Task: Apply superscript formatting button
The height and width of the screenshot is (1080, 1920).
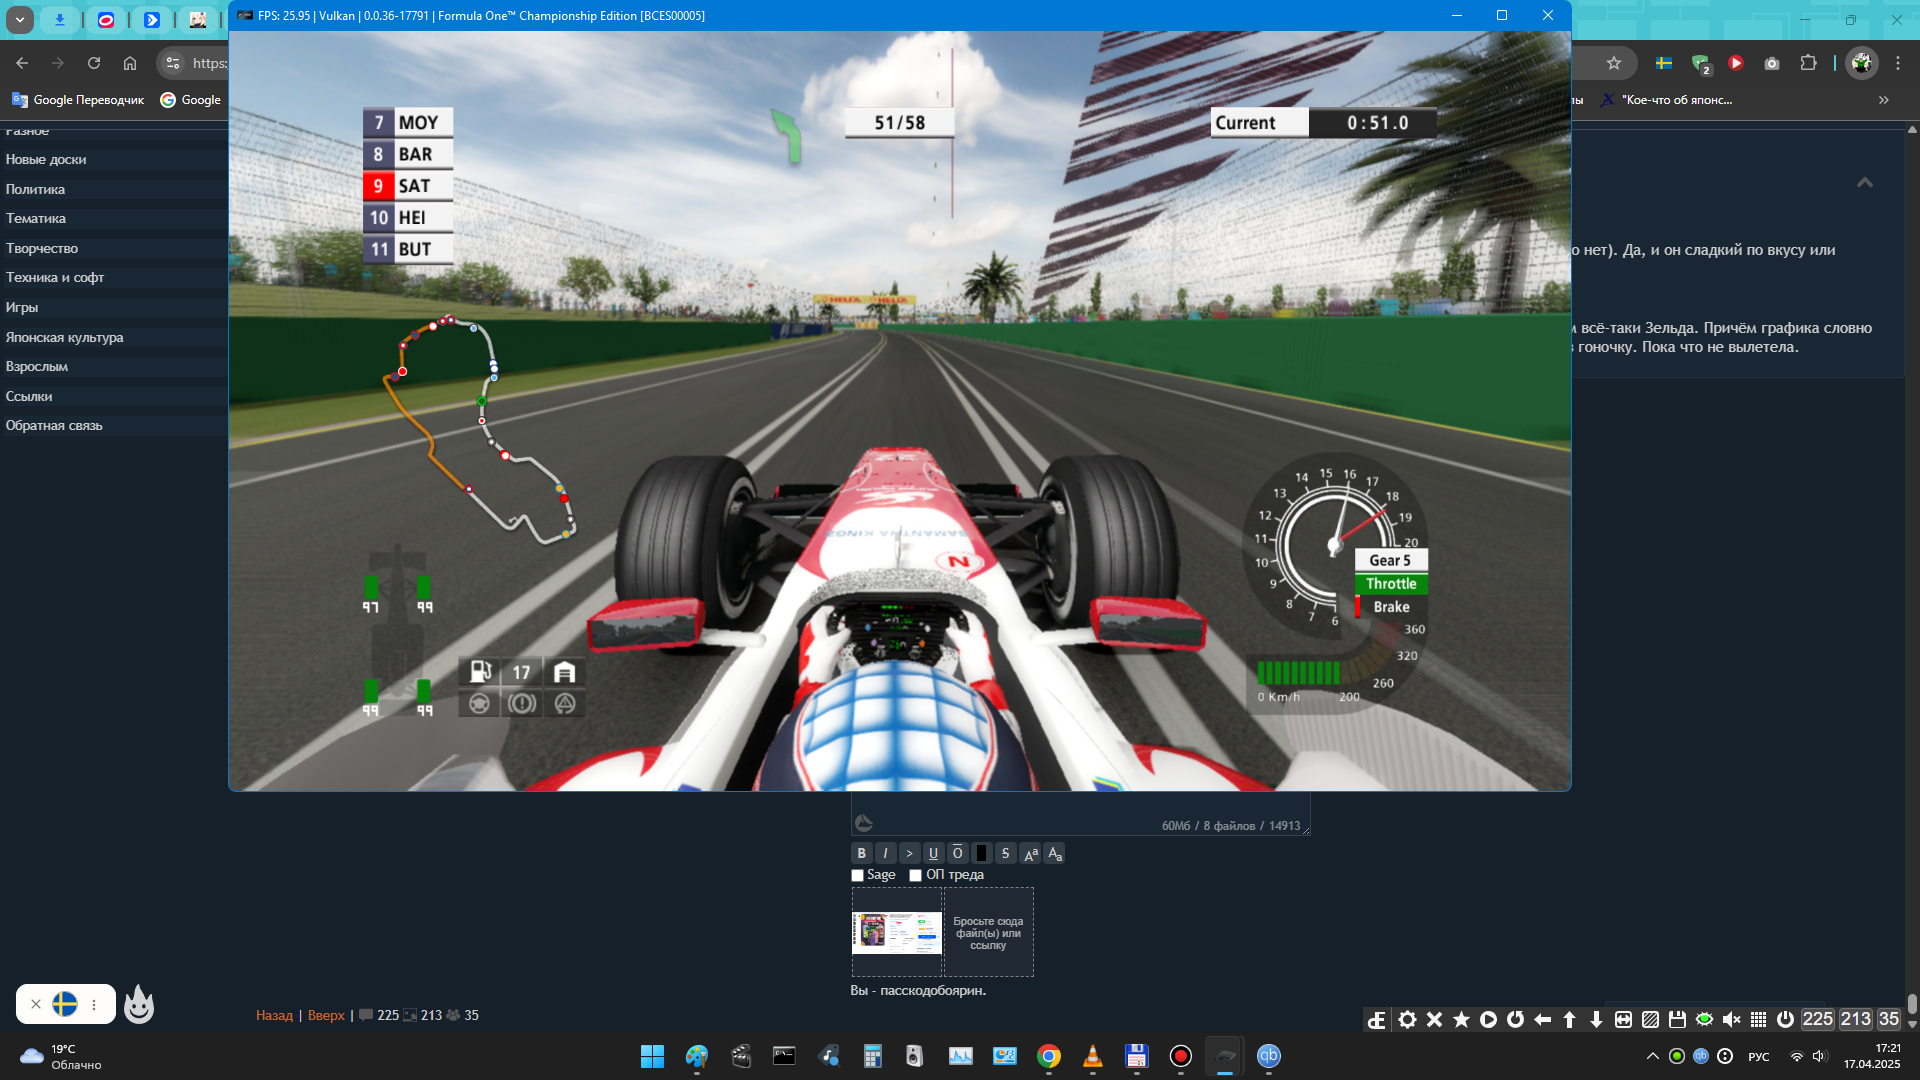Action: [1030, 853]
